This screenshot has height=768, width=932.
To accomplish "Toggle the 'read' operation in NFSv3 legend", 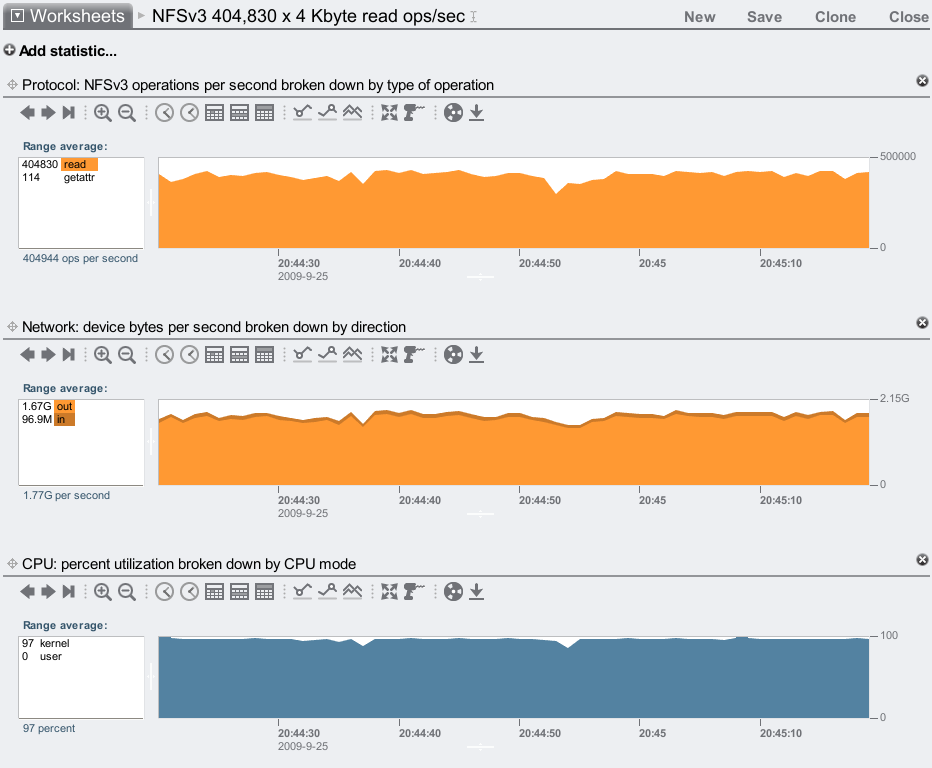I will point(78,164).
